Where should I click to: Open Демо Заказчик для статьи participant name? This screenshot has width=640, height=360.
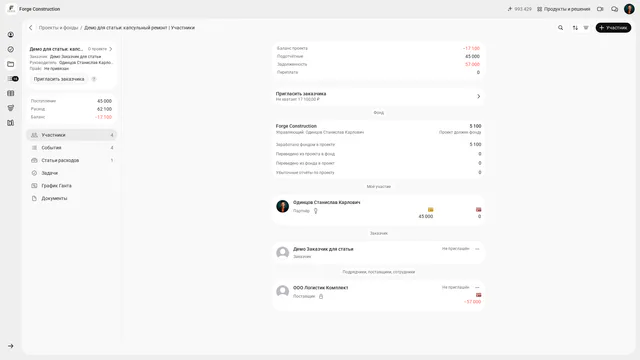coord(323,249)
